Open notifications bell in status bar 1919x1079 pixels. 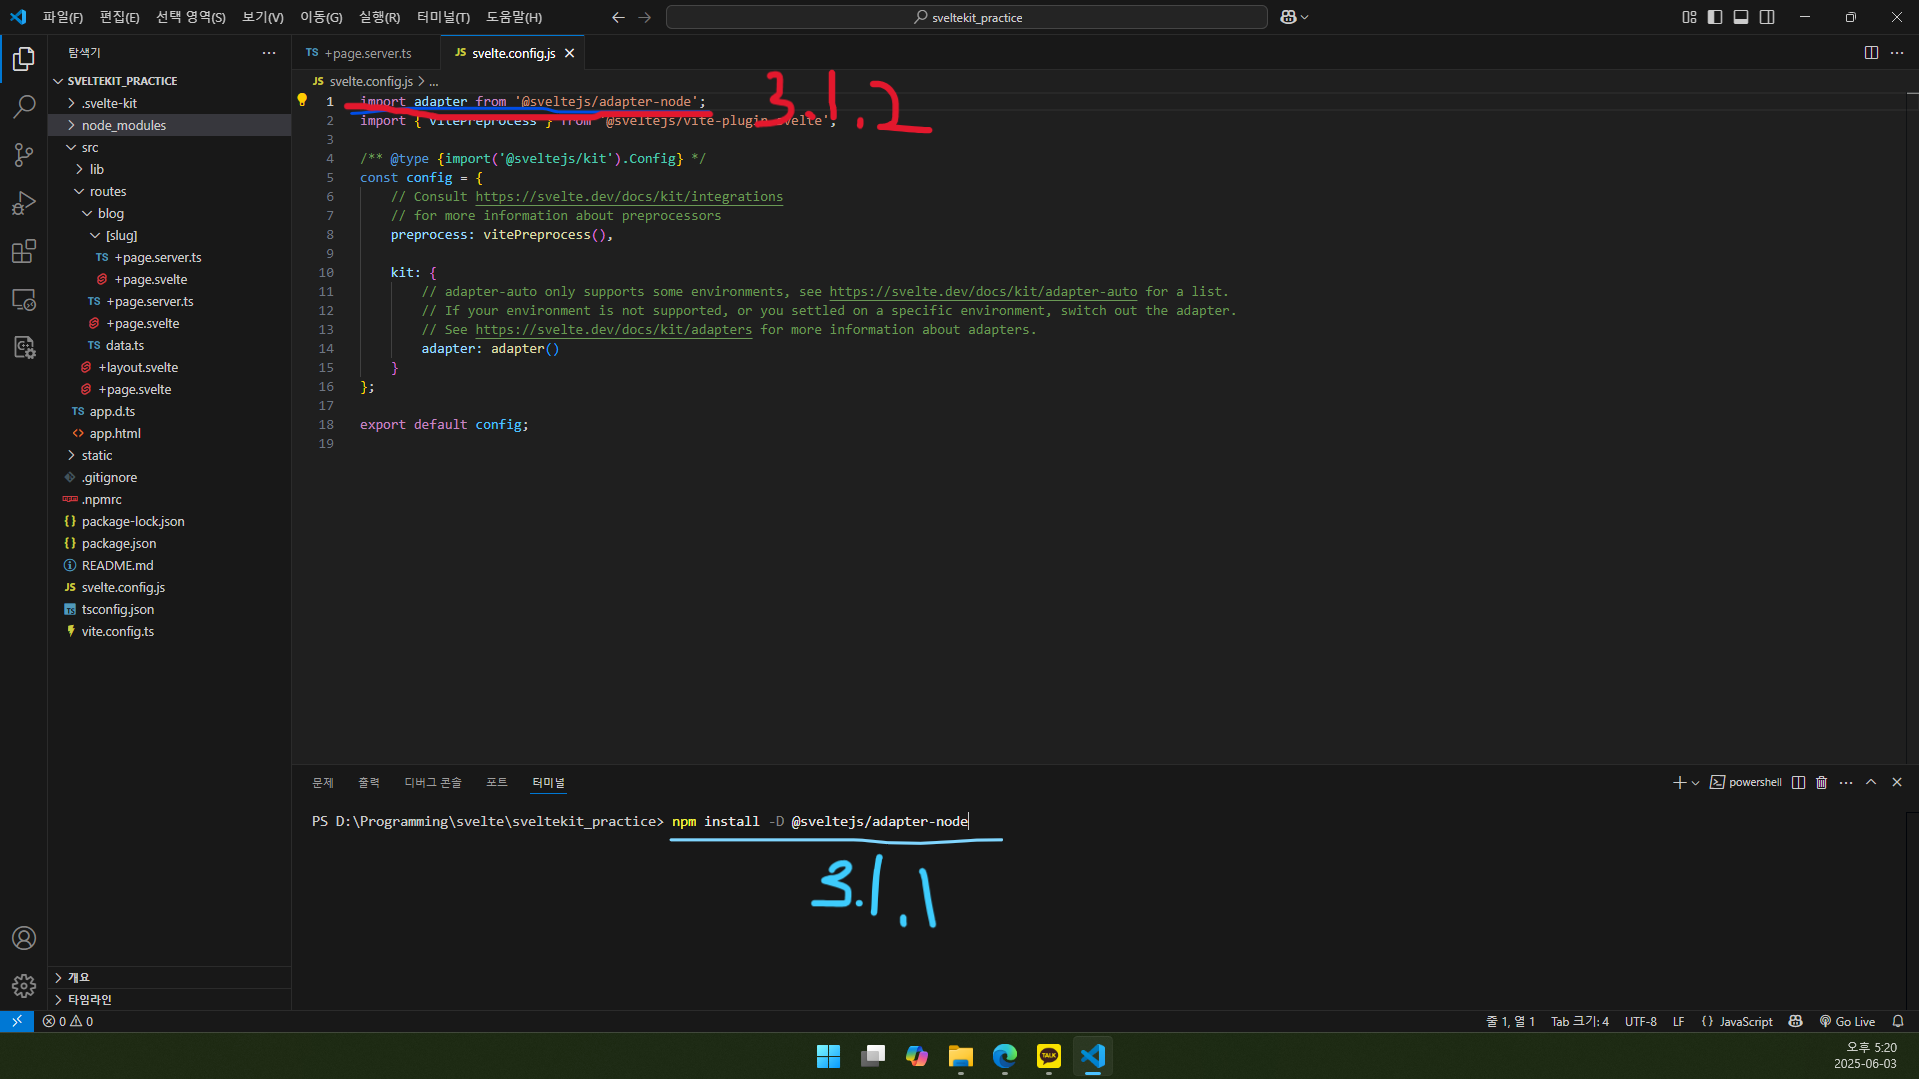tap(1898, 1021)
